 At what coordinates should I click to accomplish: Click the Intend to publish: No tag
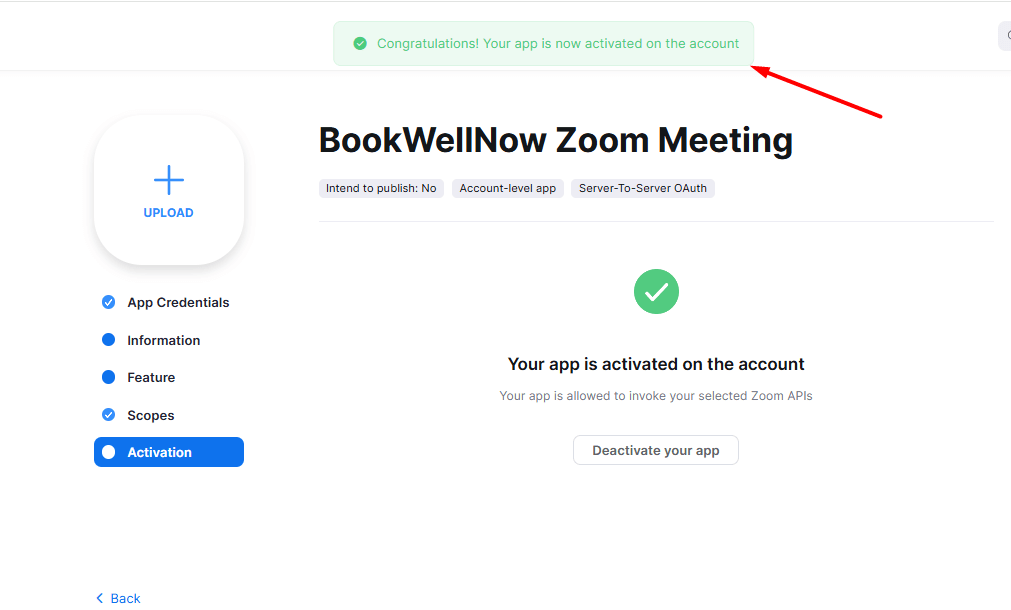point(381,188)
